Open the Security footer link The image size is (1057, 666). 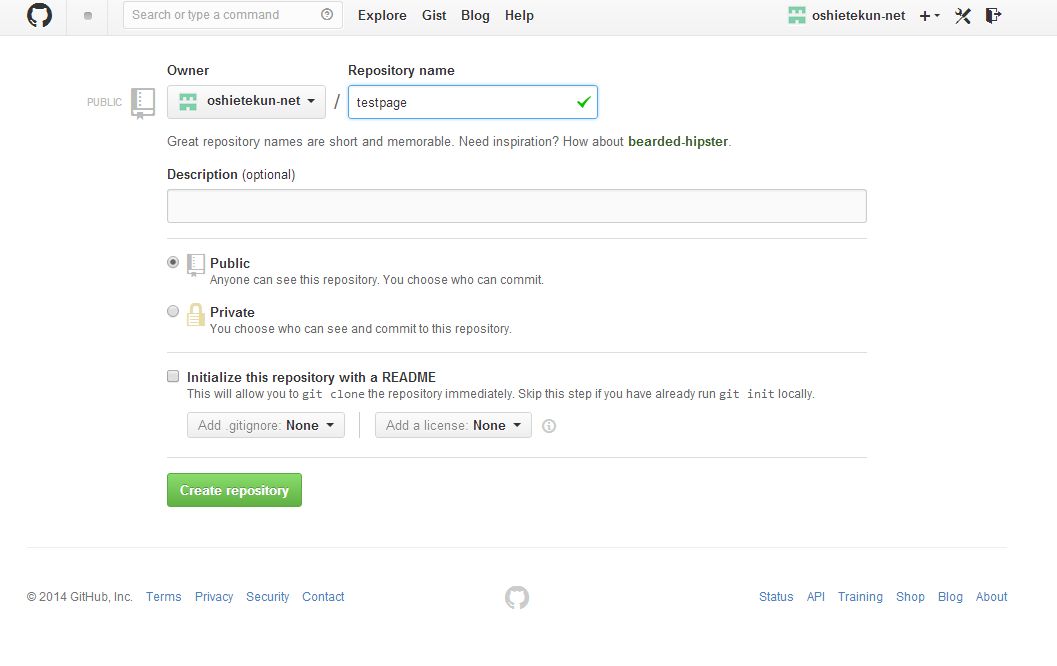point(268,597)
